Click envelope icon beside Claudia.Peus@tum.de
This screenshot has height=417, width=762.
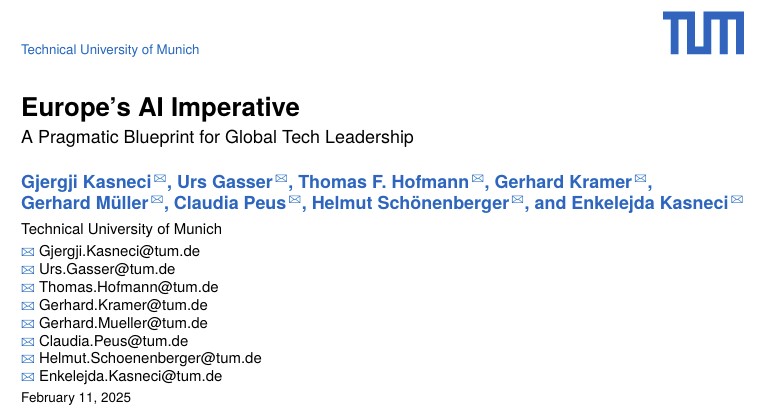pos(28,342)
